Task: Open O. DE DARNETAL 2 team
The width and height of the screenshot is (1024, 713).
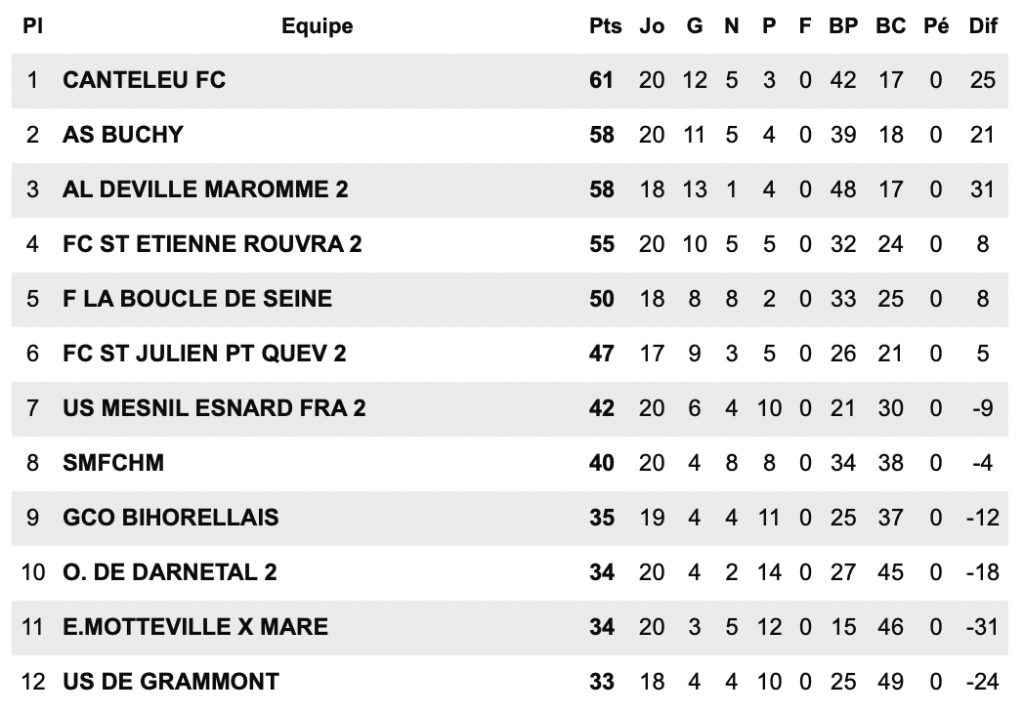Action: coord(170,573)
